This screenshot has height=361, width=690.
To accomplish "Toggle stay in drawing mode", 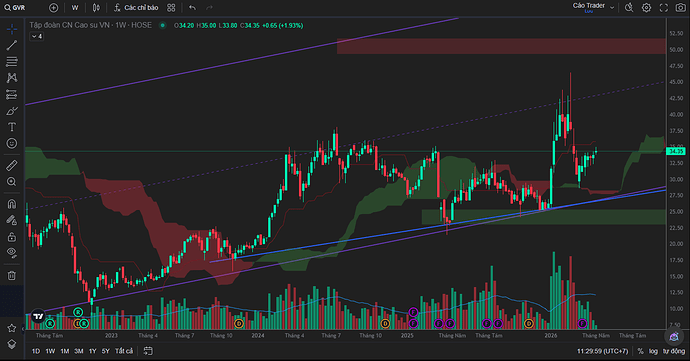I will click(x=12, y=220).
